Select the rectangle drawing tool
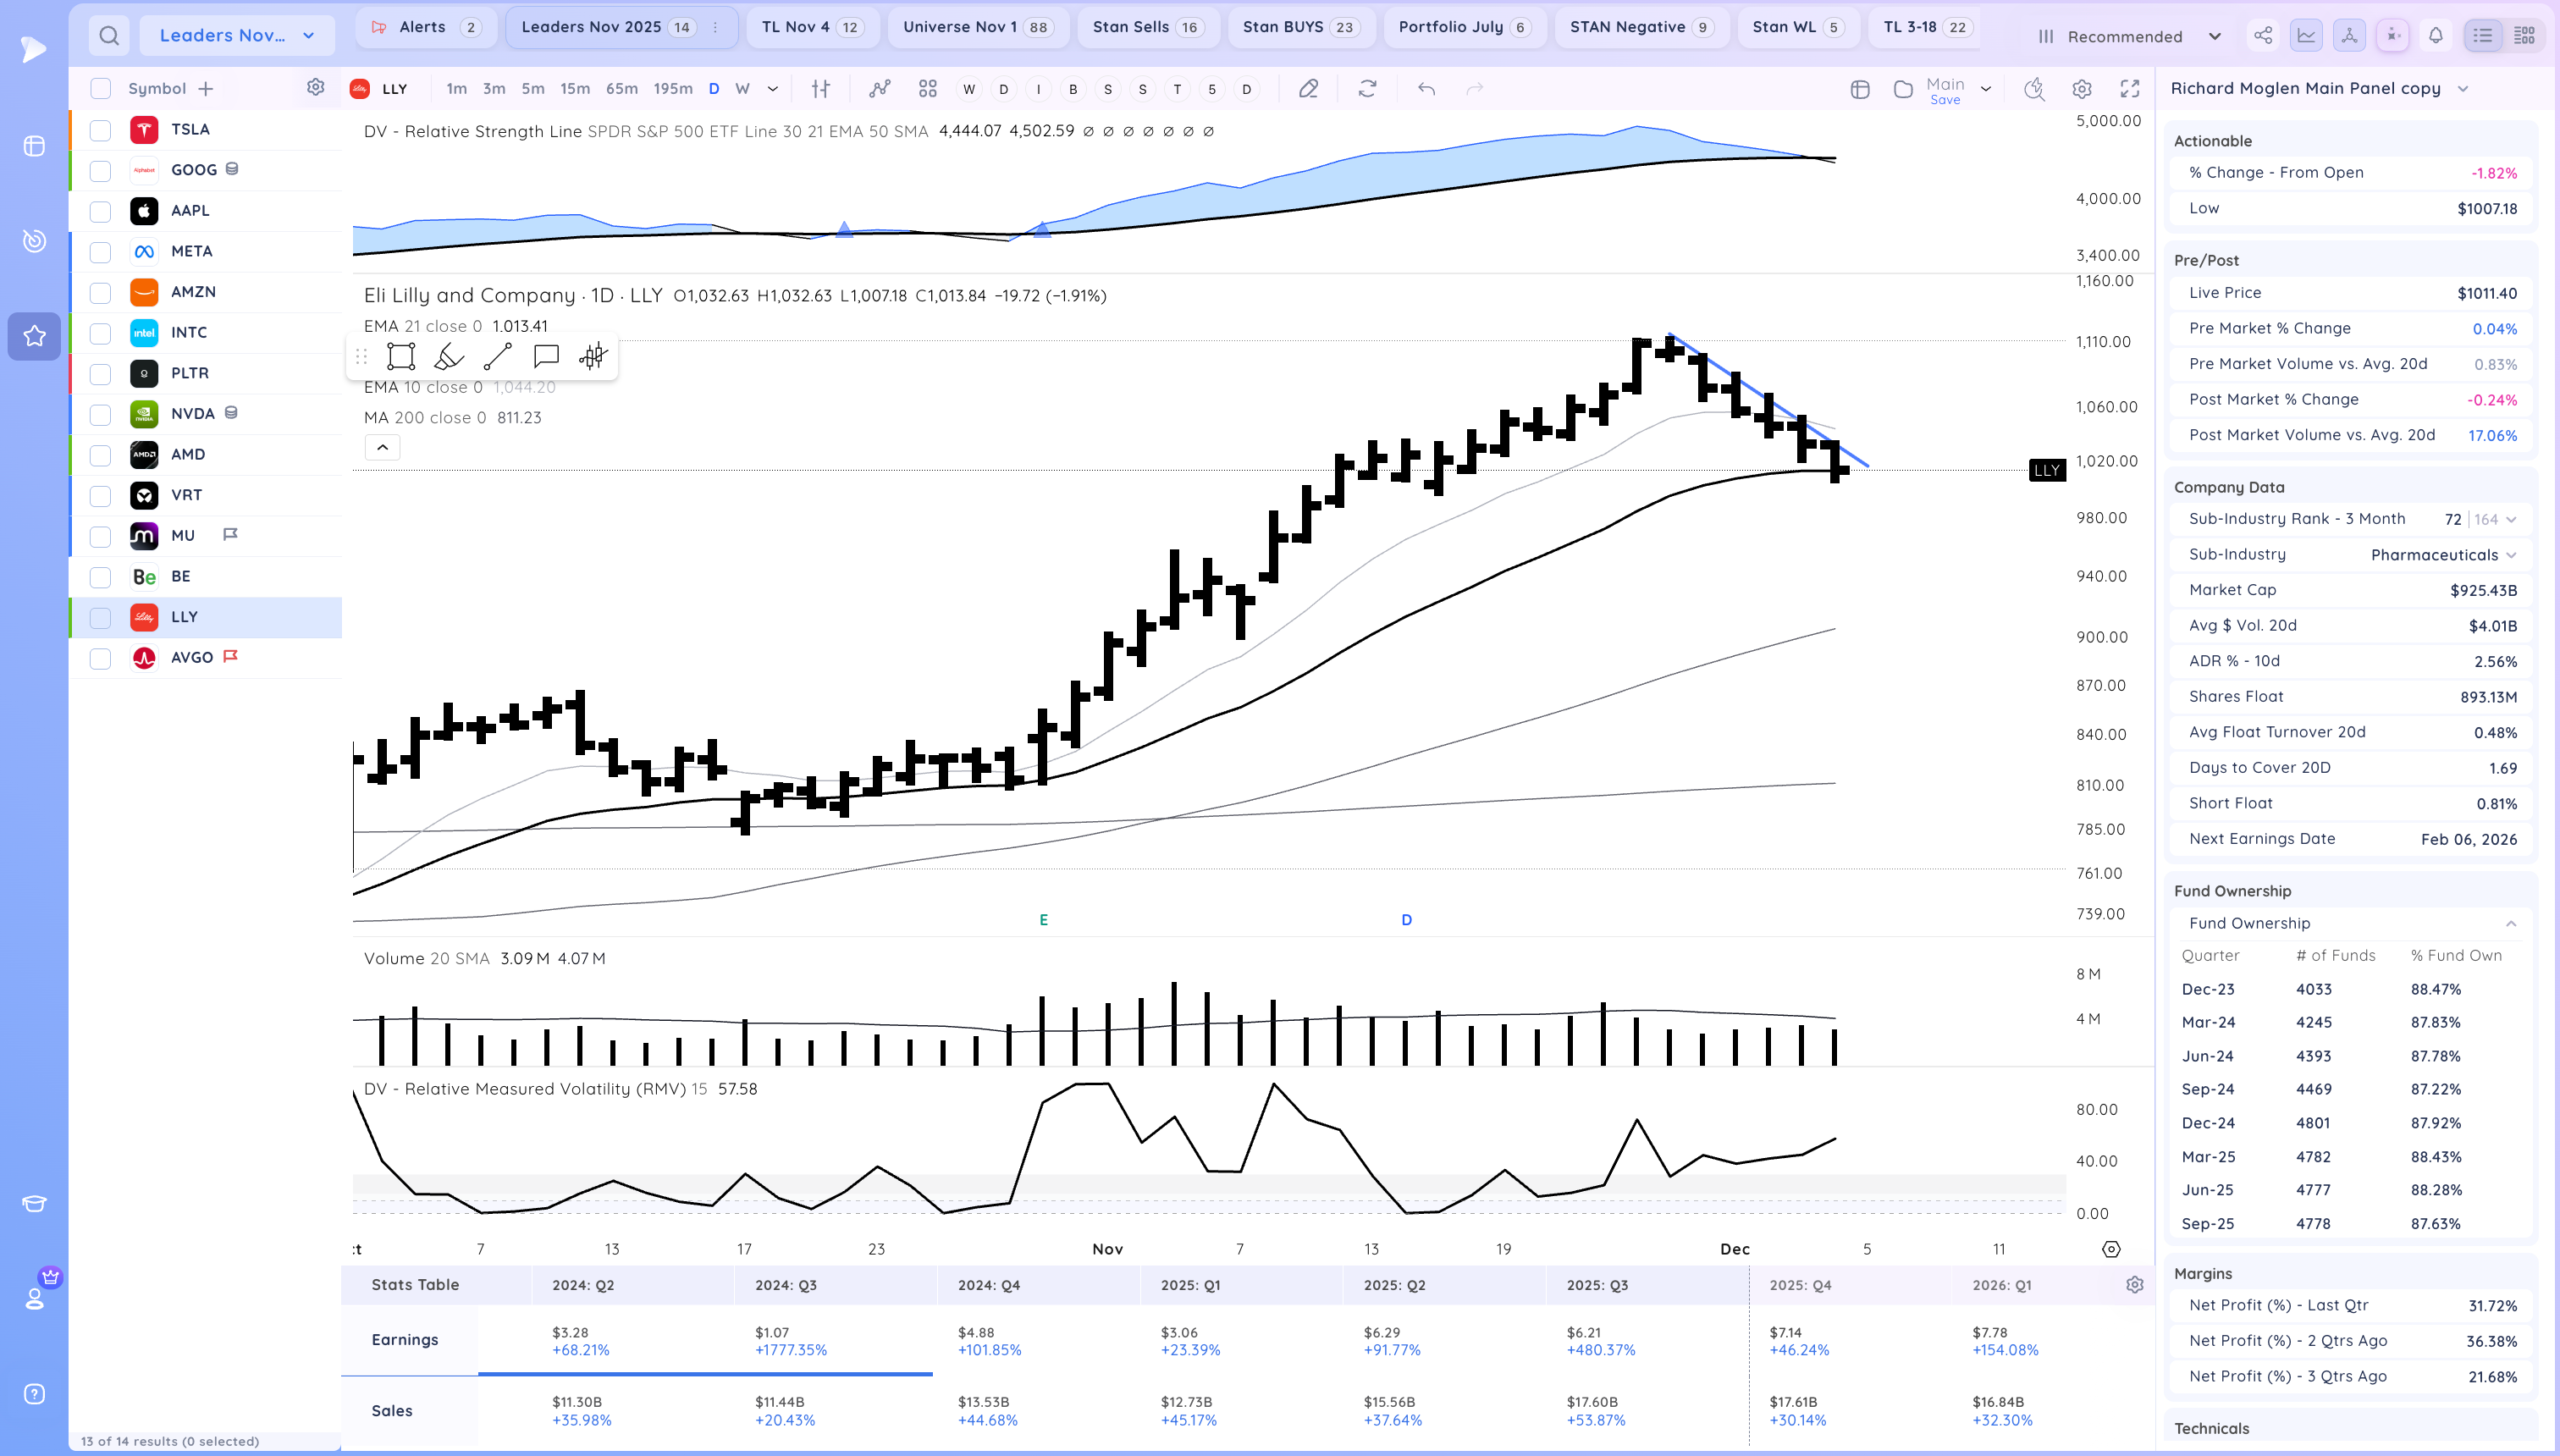Screen dimensions: 2560x1456 [x=401, y=356]
